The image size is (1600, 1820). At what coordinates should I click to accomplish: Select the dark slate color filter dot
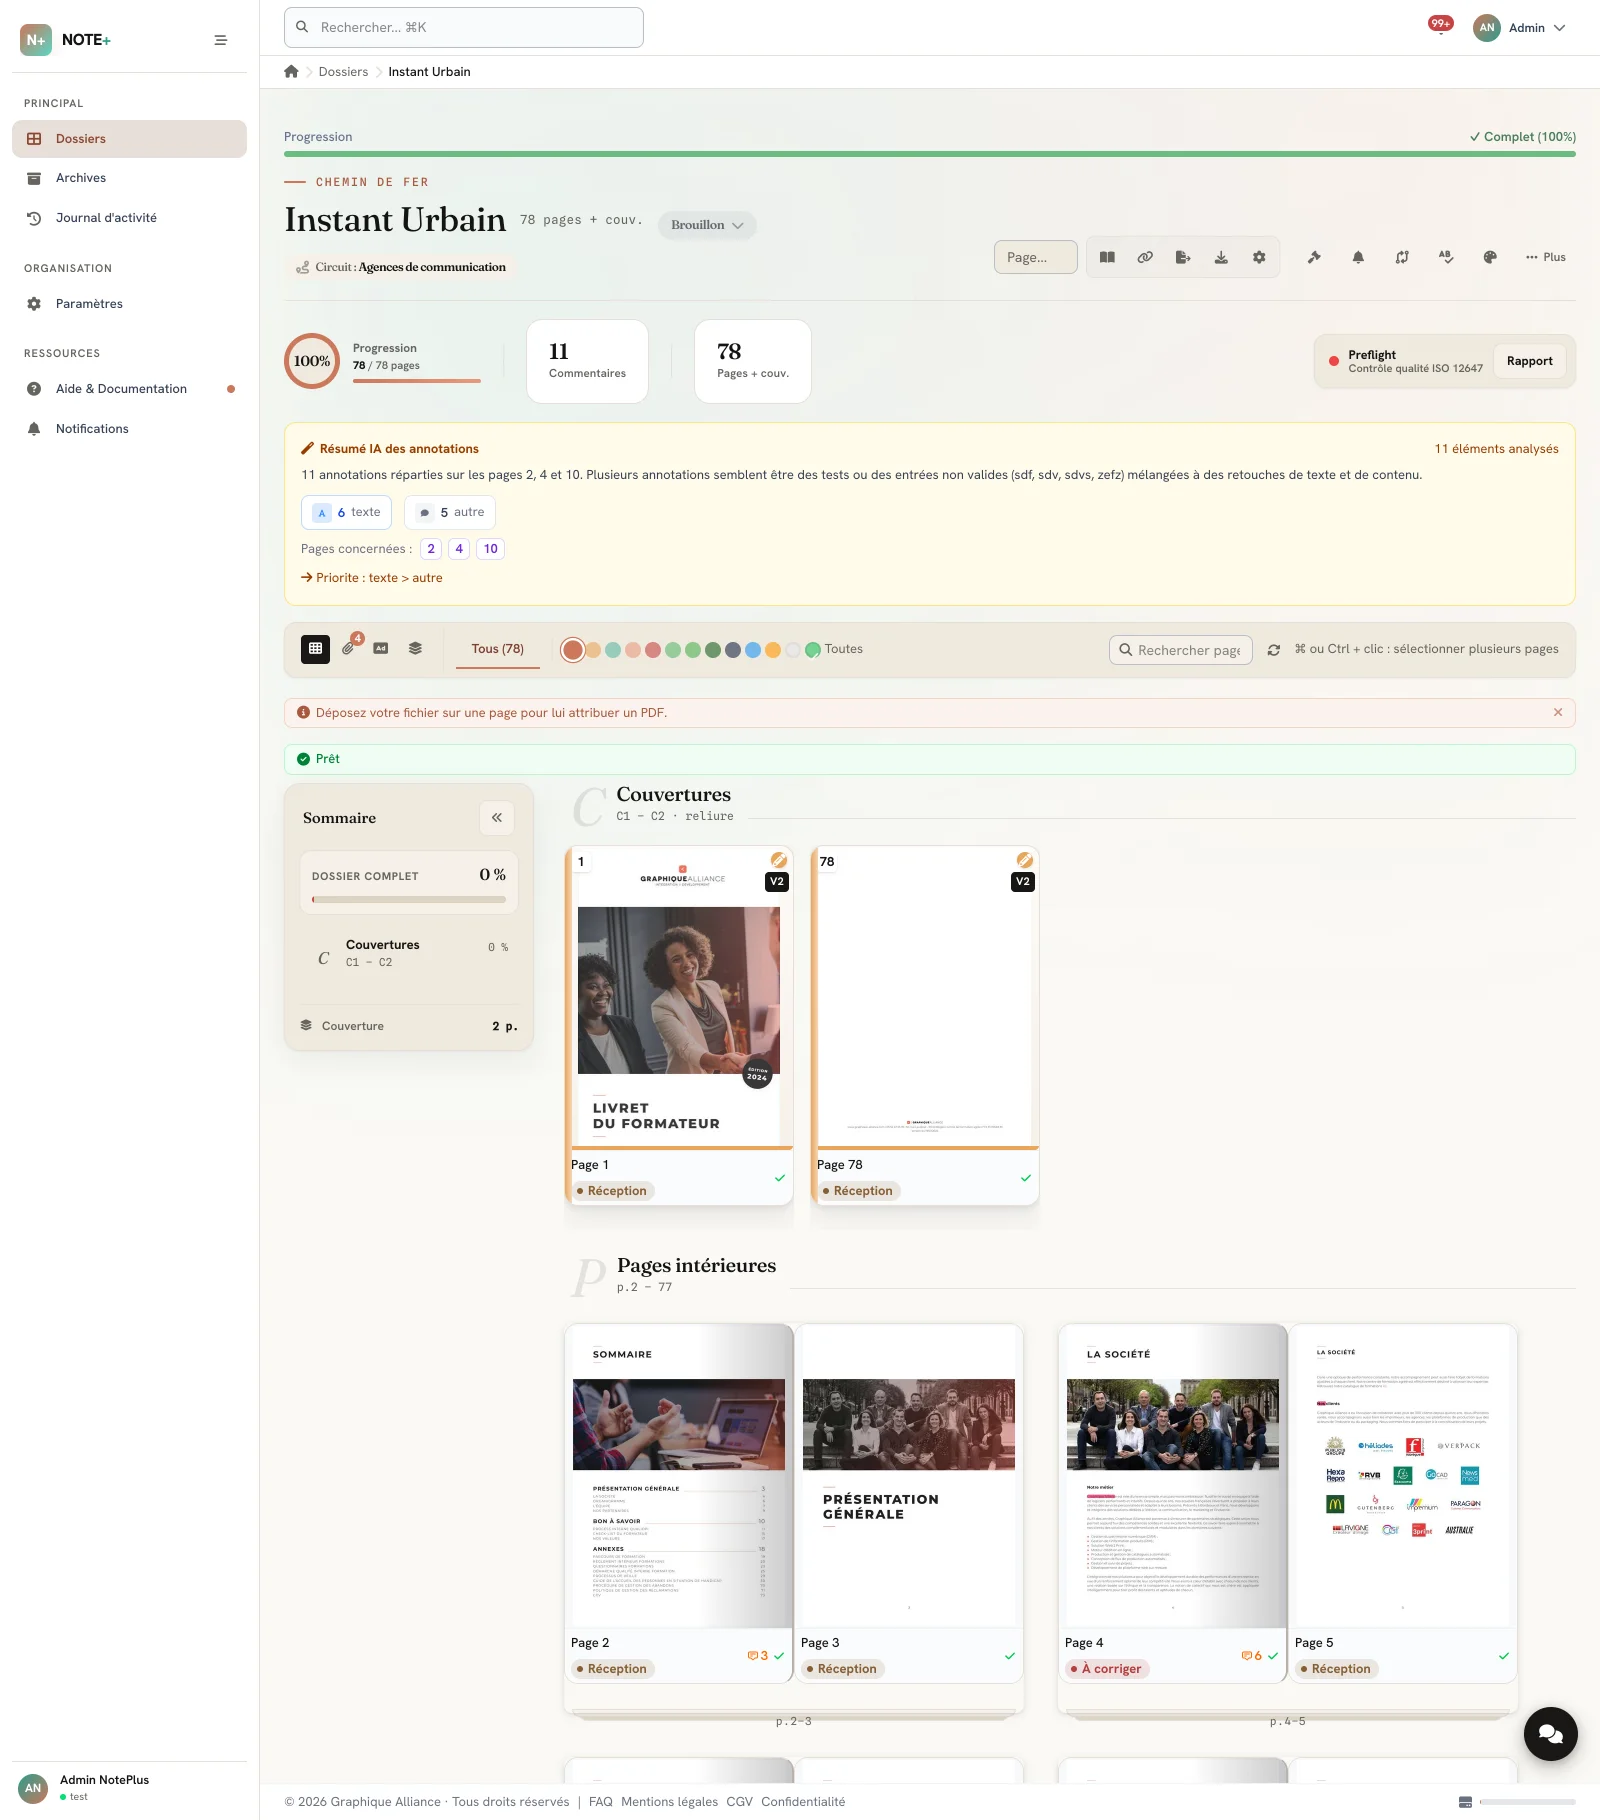coord(732,650)
